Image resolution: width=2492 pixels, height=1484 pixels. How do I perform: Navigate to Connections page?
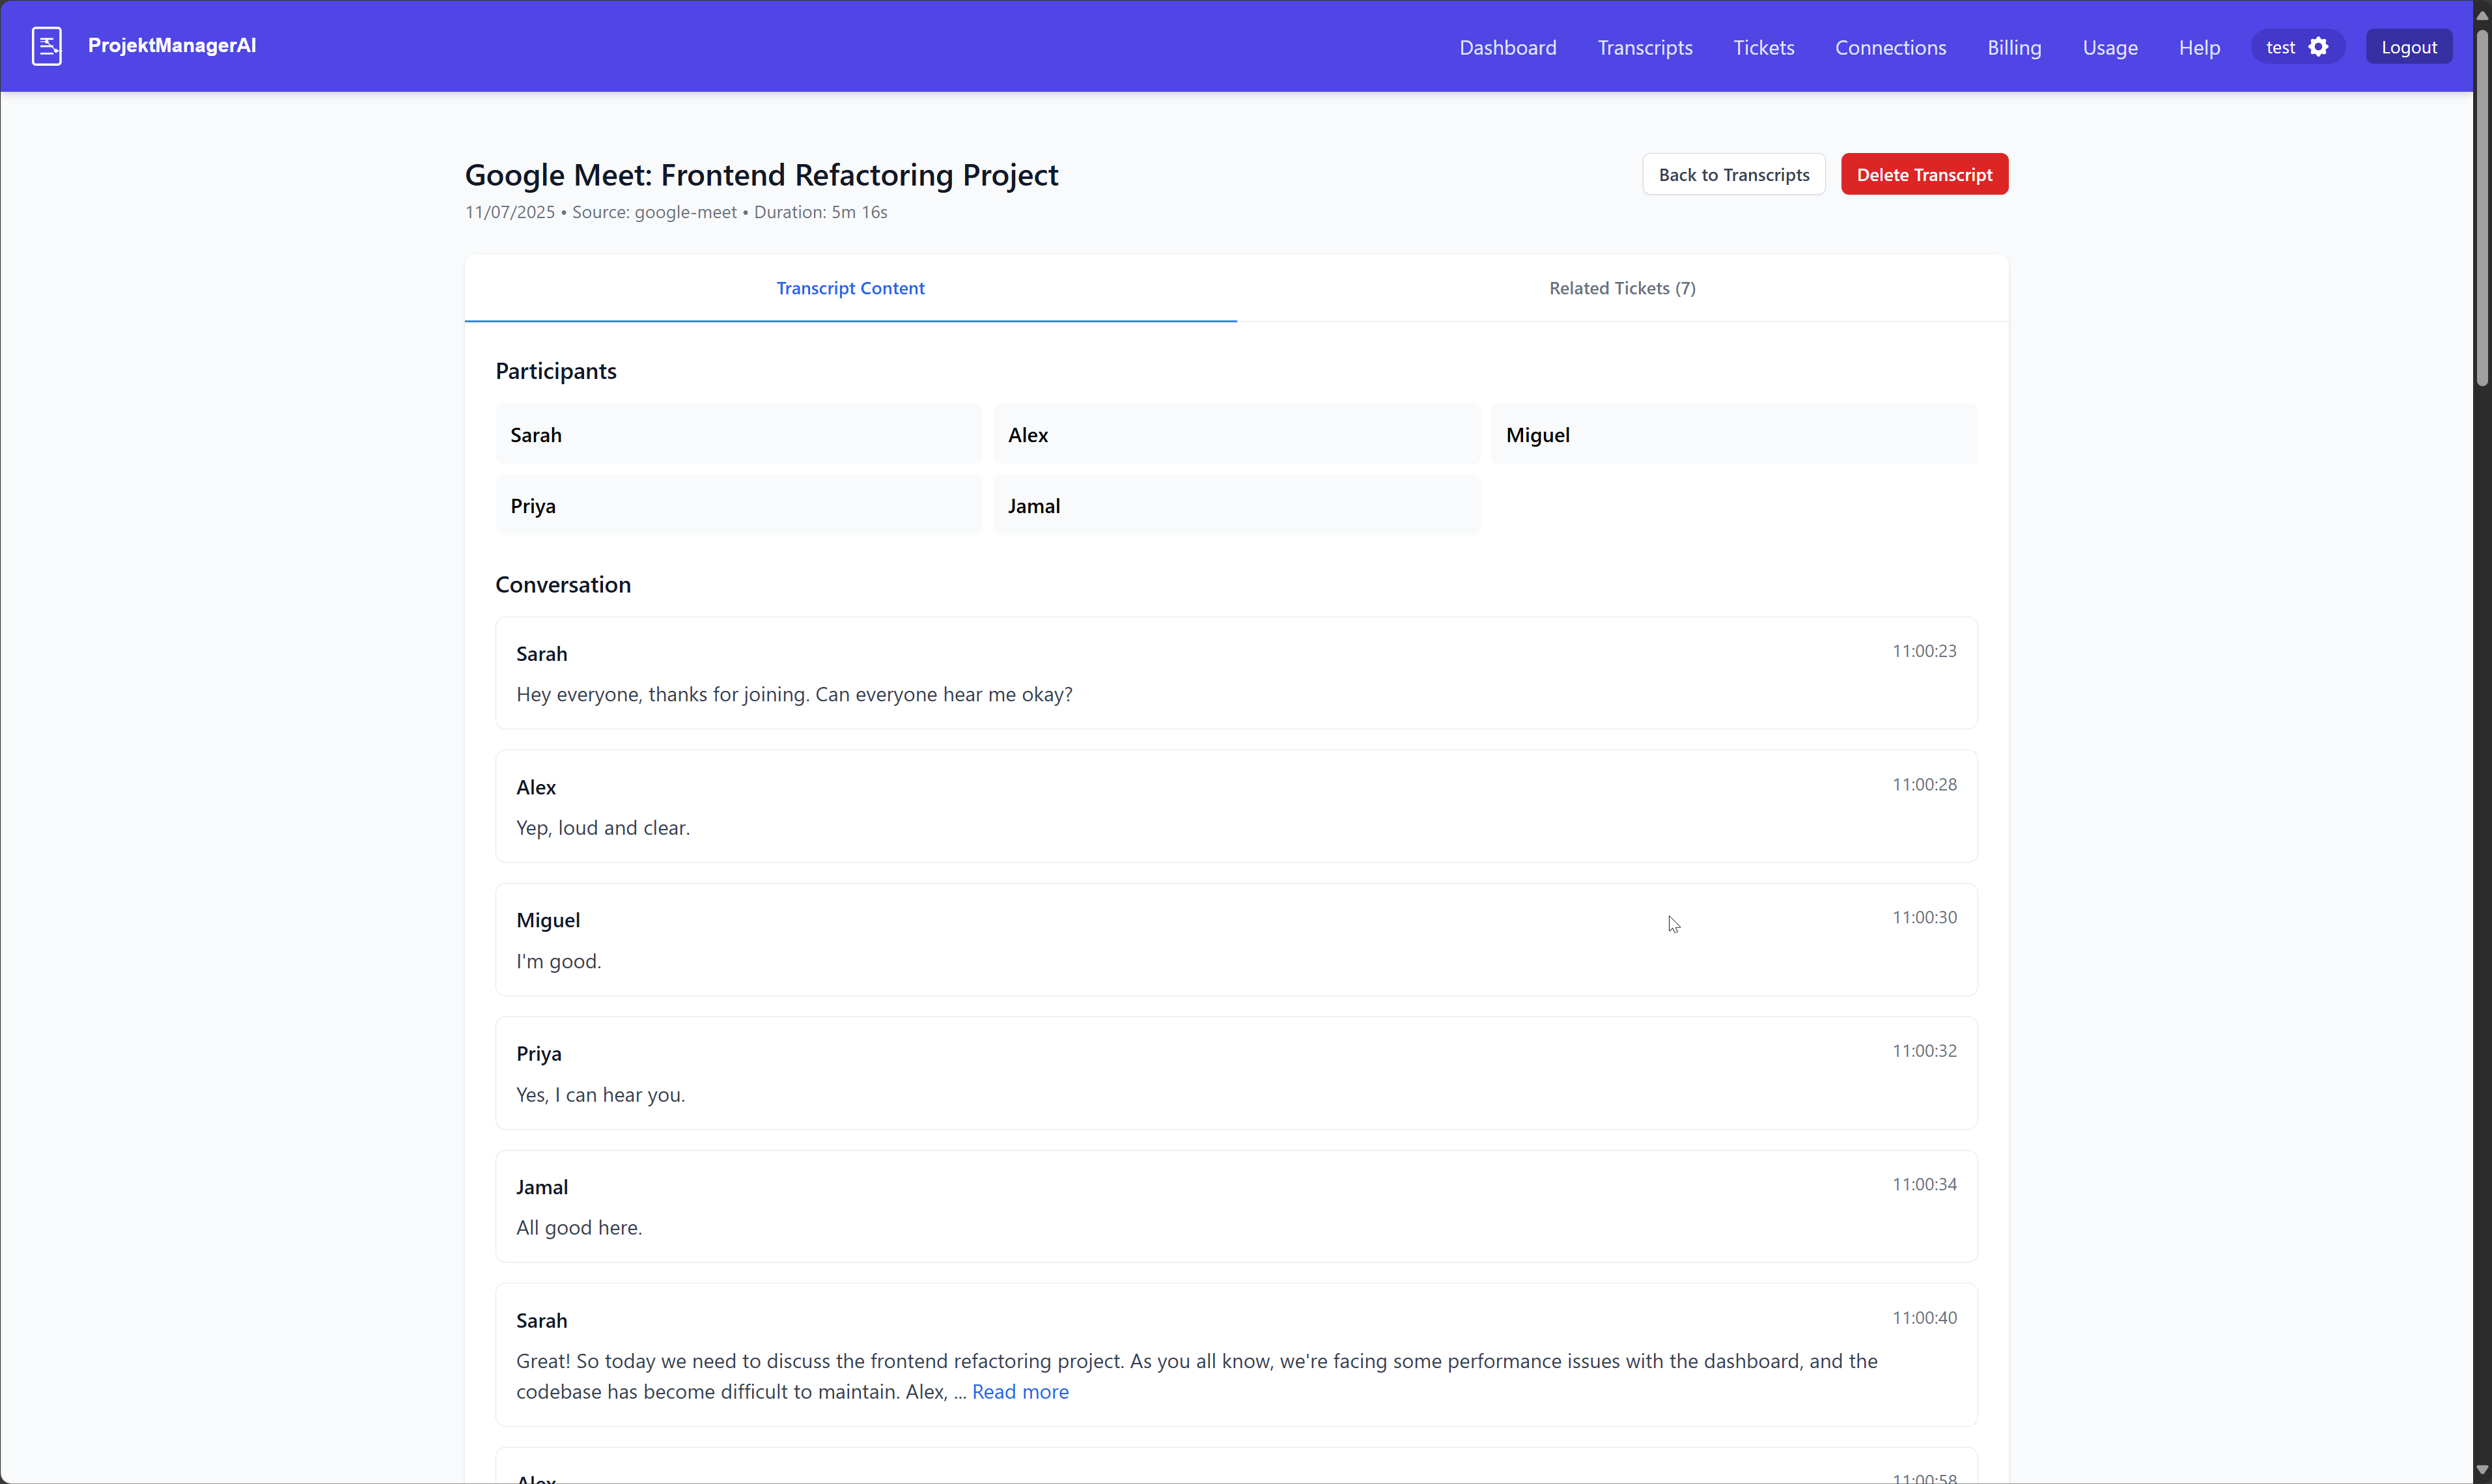tap(1890, 47)
